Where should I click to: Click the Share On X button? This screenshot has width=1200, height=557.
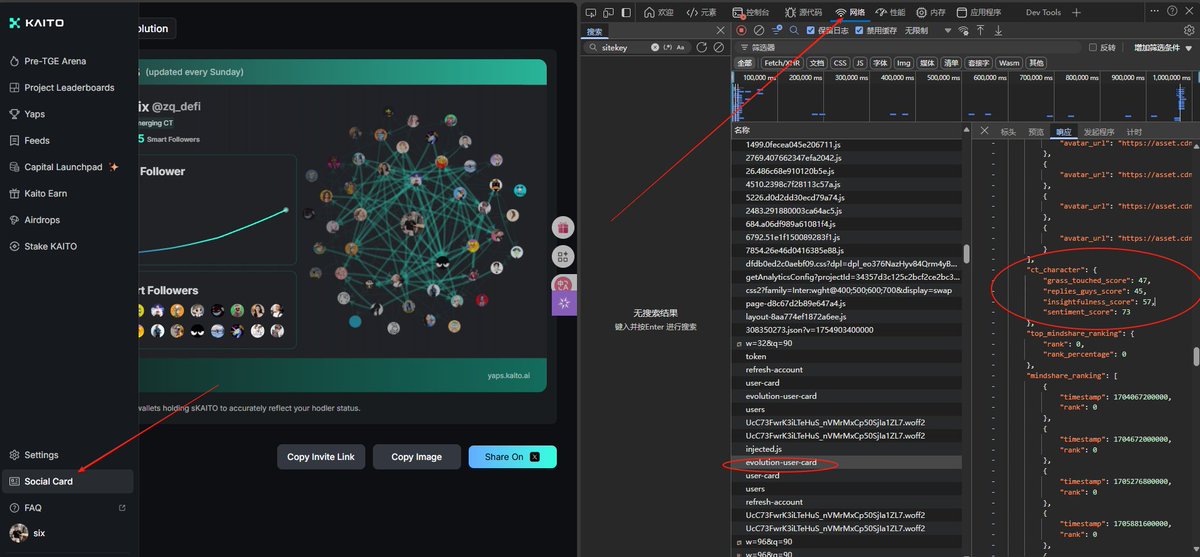tap(512, 457)
